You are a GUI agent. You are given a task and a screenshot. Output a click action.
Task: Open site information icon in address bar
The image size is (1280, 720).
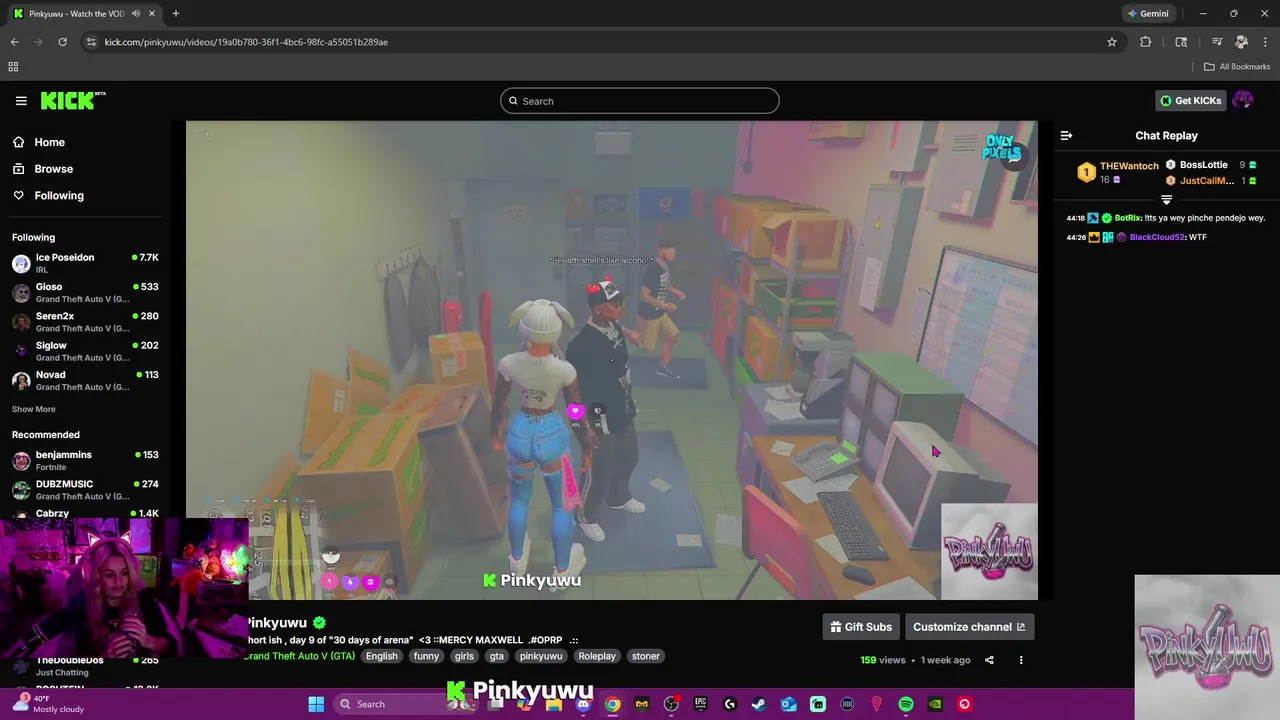(x=91, y=42)
